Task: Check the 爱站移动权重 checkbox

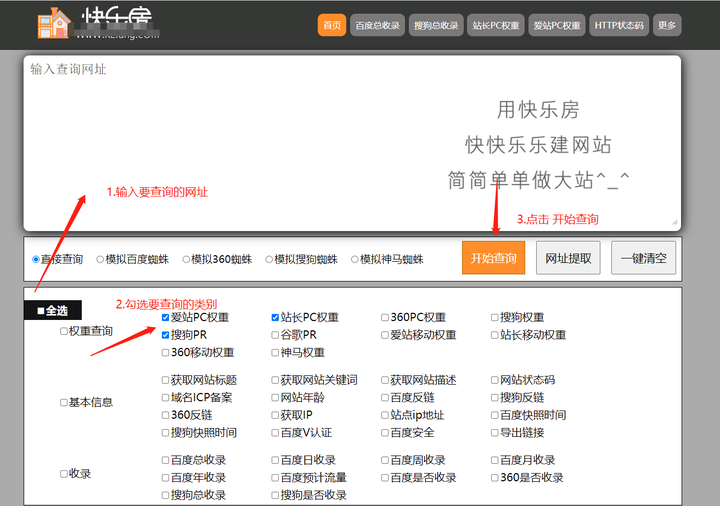Action: coord(385,335)
